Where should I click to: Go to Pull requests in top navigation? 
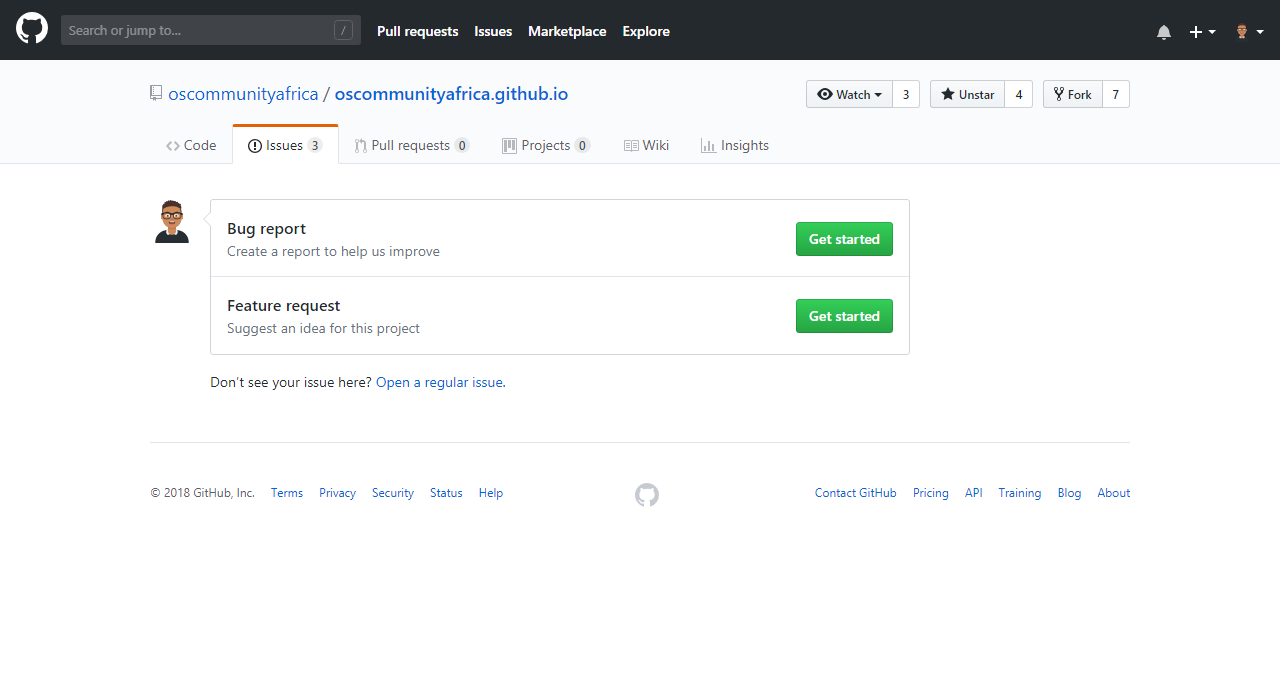418,31
